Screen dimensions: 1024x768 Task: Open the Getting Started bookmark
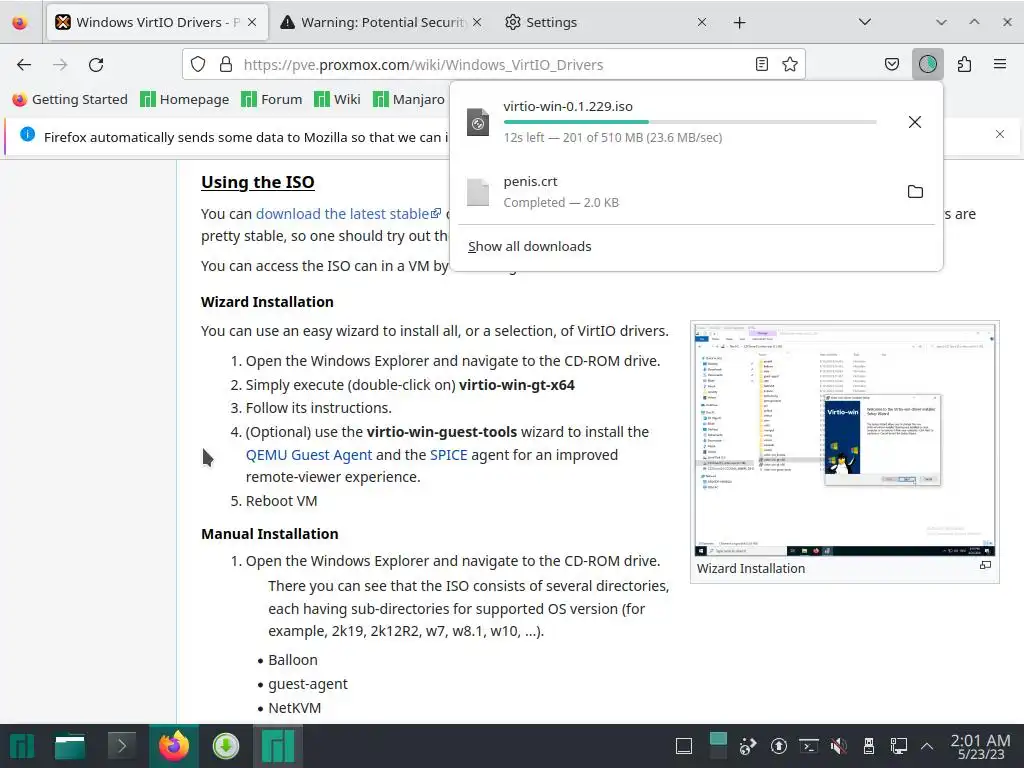tap(70, 99)
